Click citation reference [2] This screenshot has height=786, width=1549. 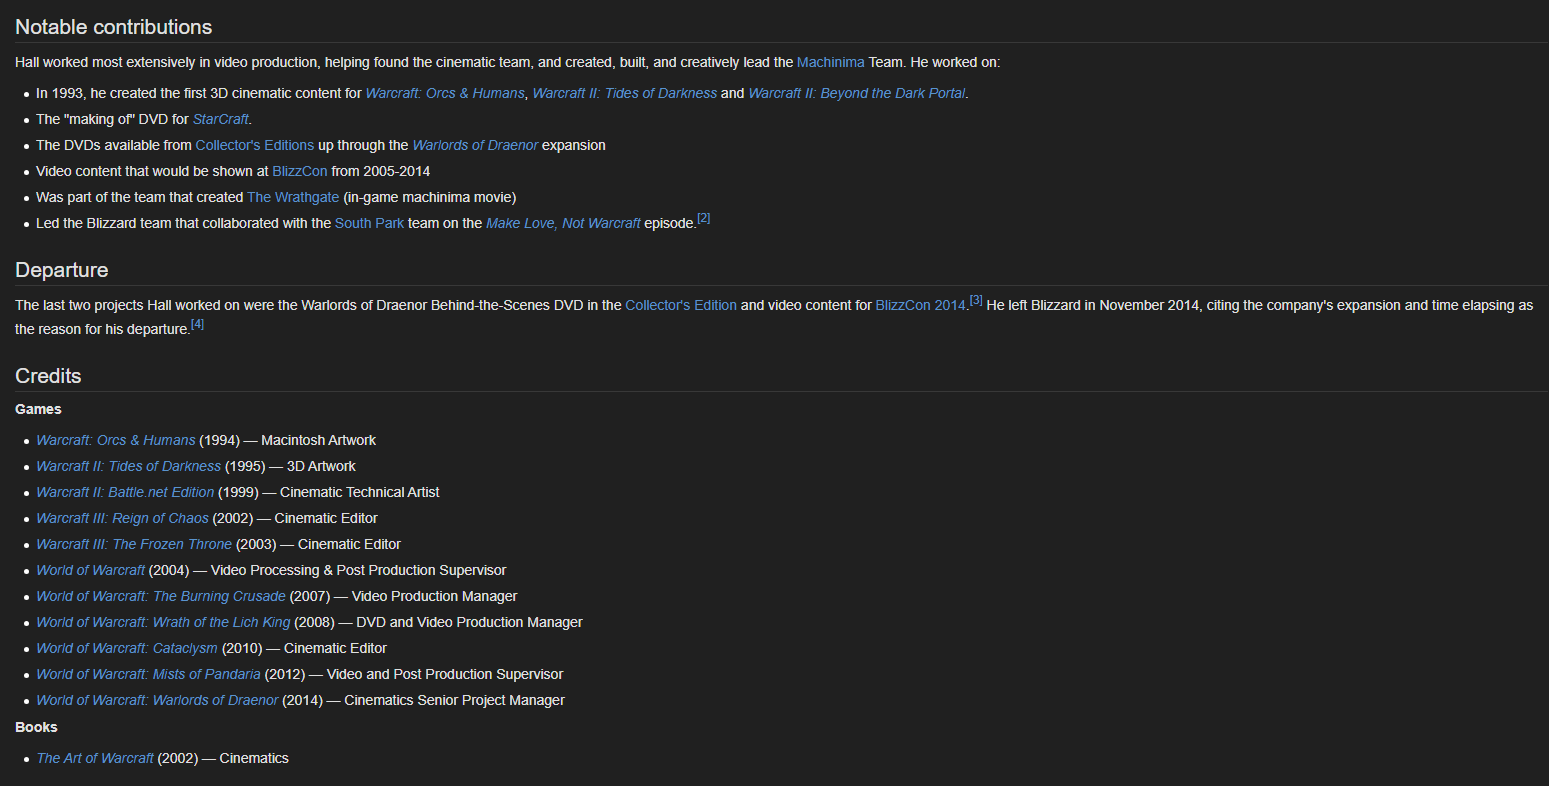click(x=704, y=218)
